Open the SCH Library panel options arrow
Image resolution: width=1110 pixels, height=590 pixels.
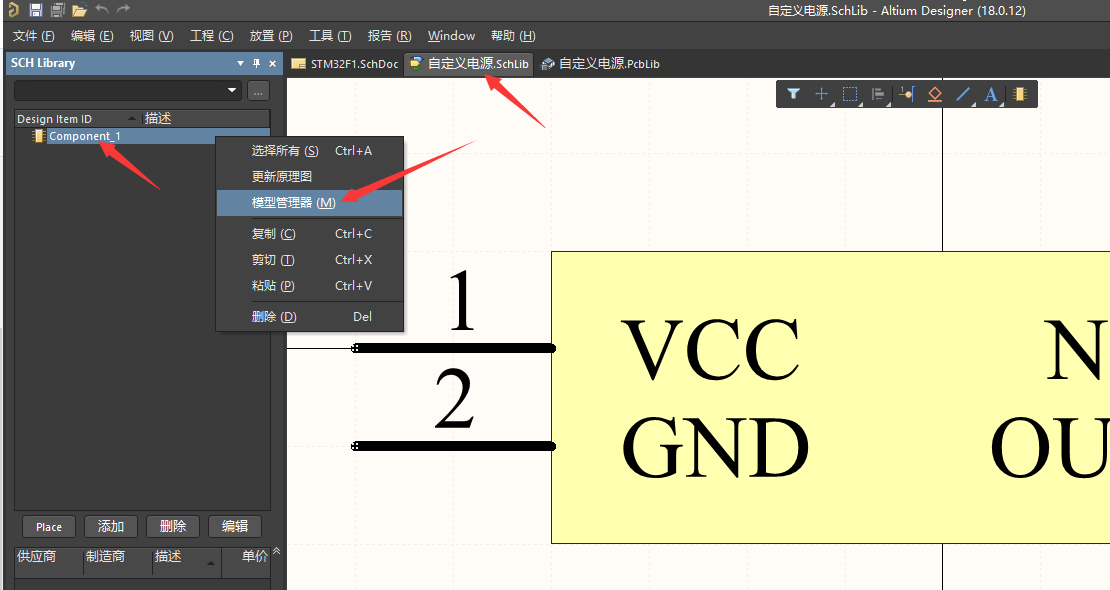click(240, 63)
